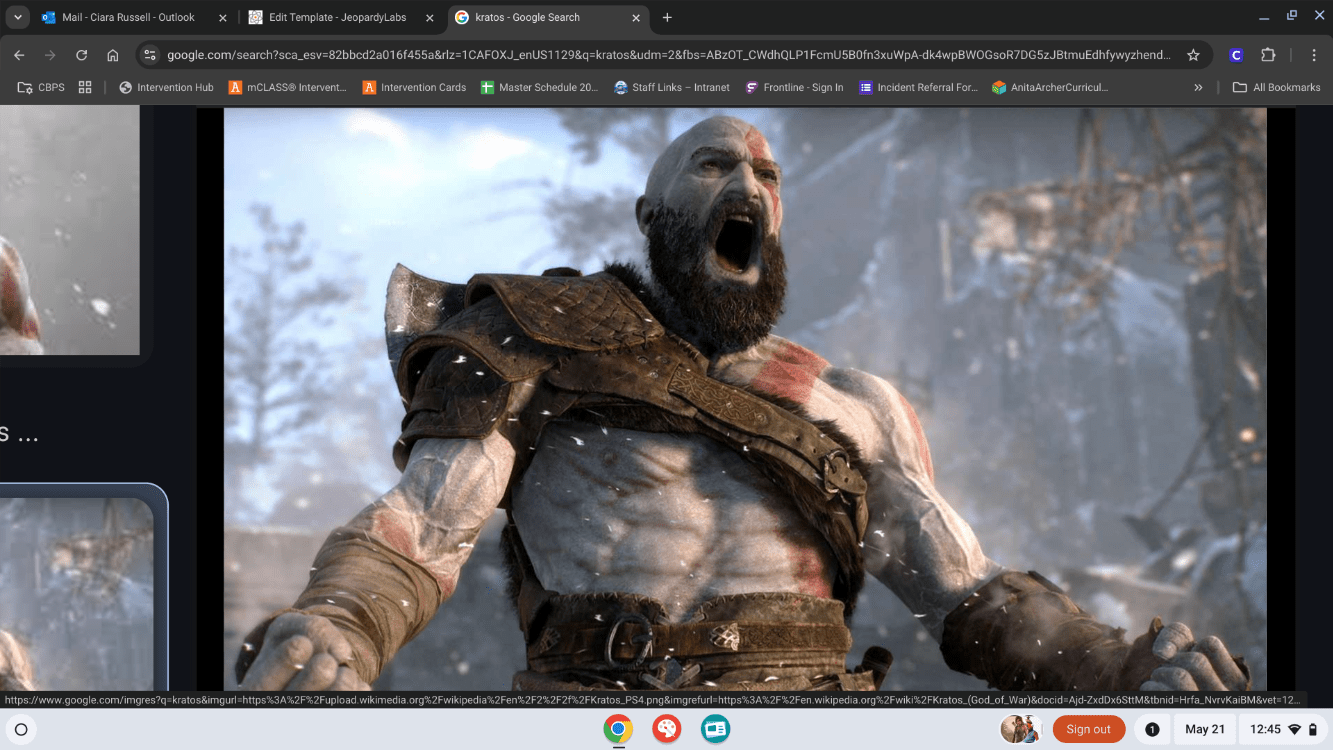
Task: Close the Outlook Mail tab
Action: [x=222, y=17]
